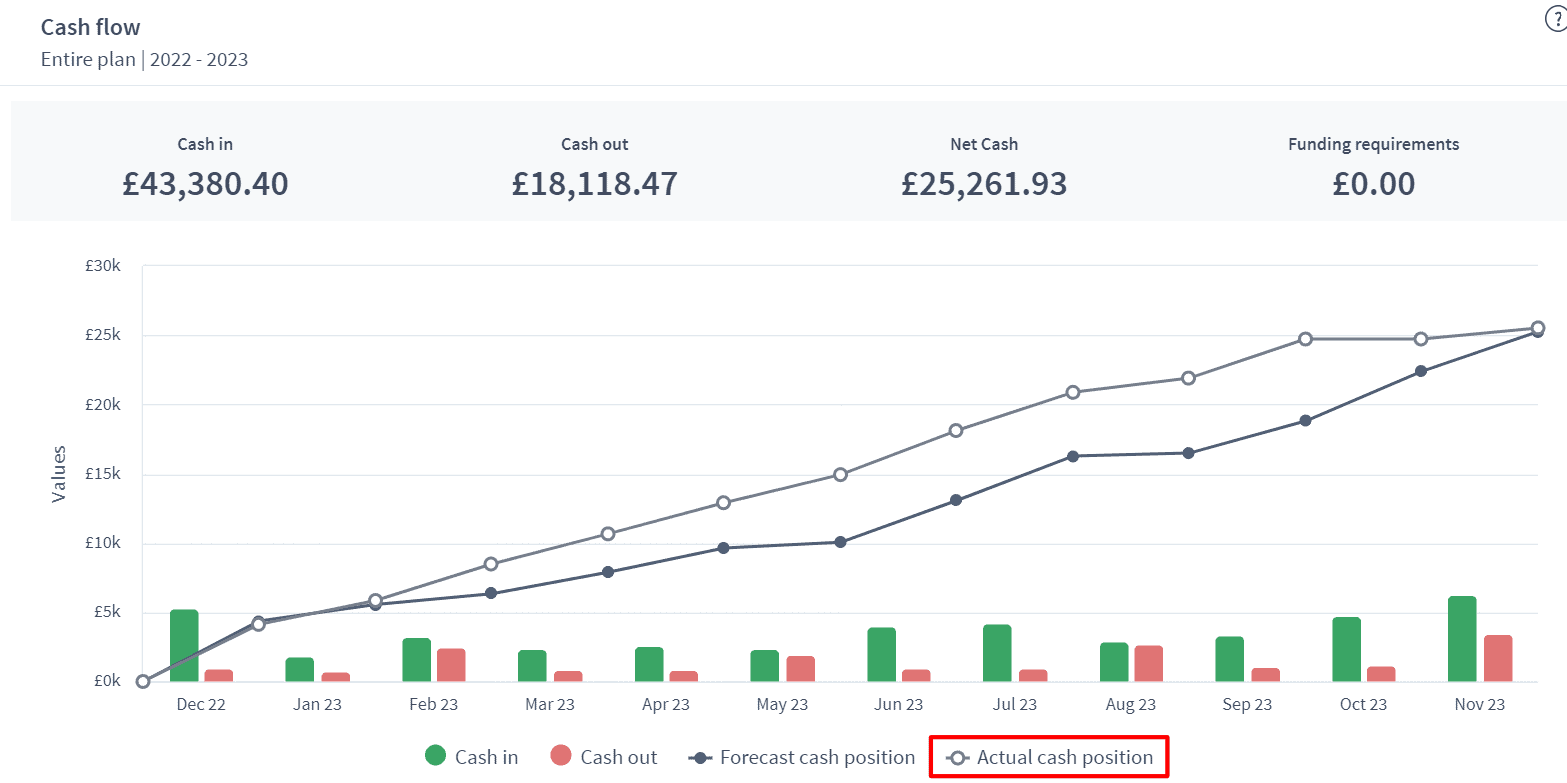Click the Nov 23 red cash out bar
This screenshot has height=783, width=1567.
(x=1498, y=659)
